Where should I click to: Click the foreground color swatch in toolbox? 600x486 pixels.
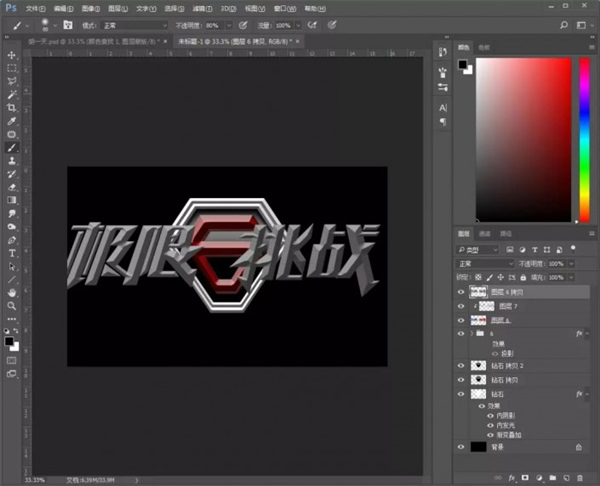9,341
